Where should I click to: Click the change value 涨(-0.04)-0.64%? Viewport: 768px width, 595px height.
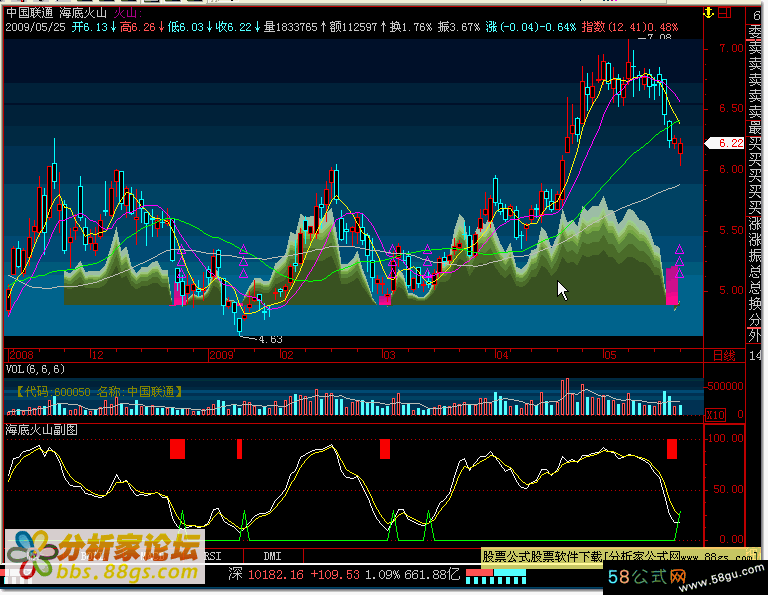coord(531,27)
